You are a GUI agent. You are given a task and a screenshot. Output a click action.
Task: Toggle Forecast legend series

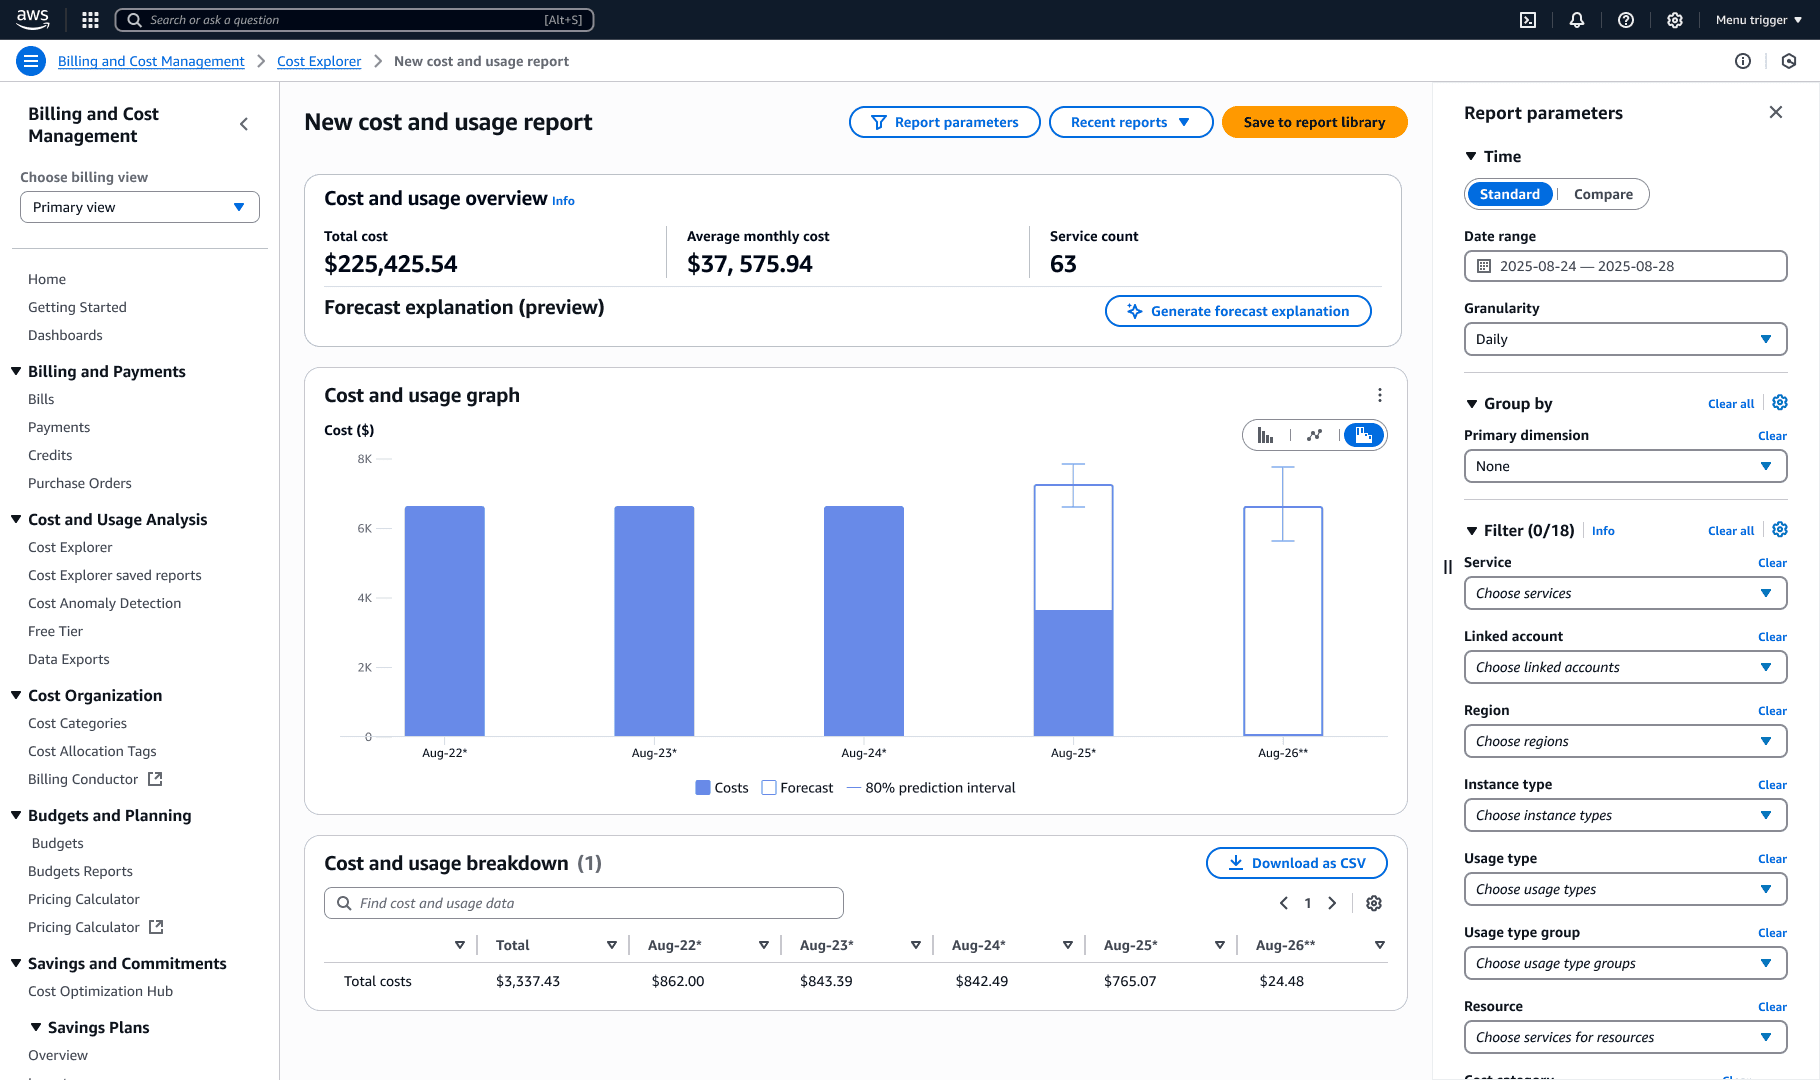(797, 788)
